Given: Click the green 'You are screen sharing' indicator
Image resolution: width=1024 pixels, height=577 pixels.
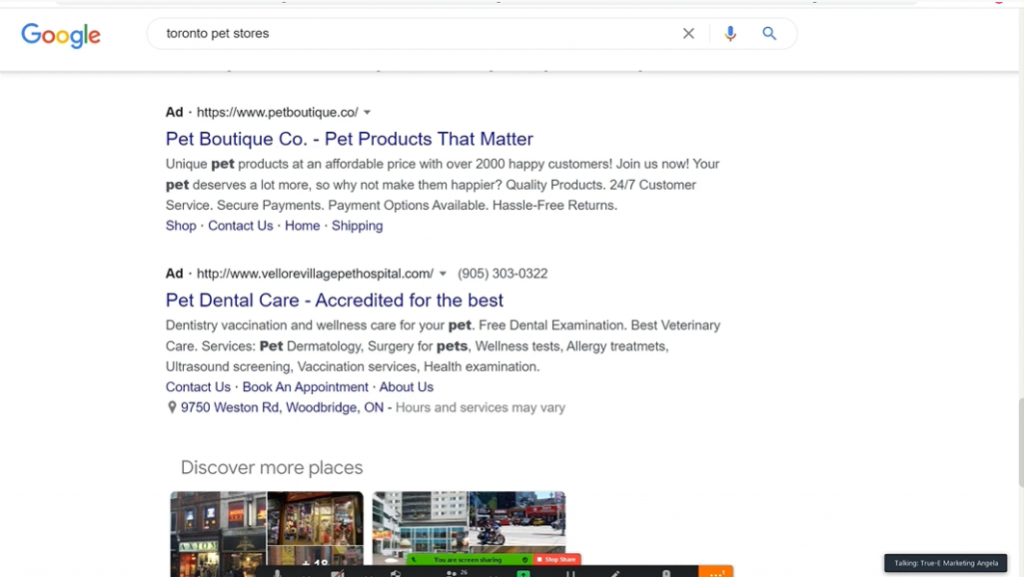Looking at the screenshot, I should (467, 560).
